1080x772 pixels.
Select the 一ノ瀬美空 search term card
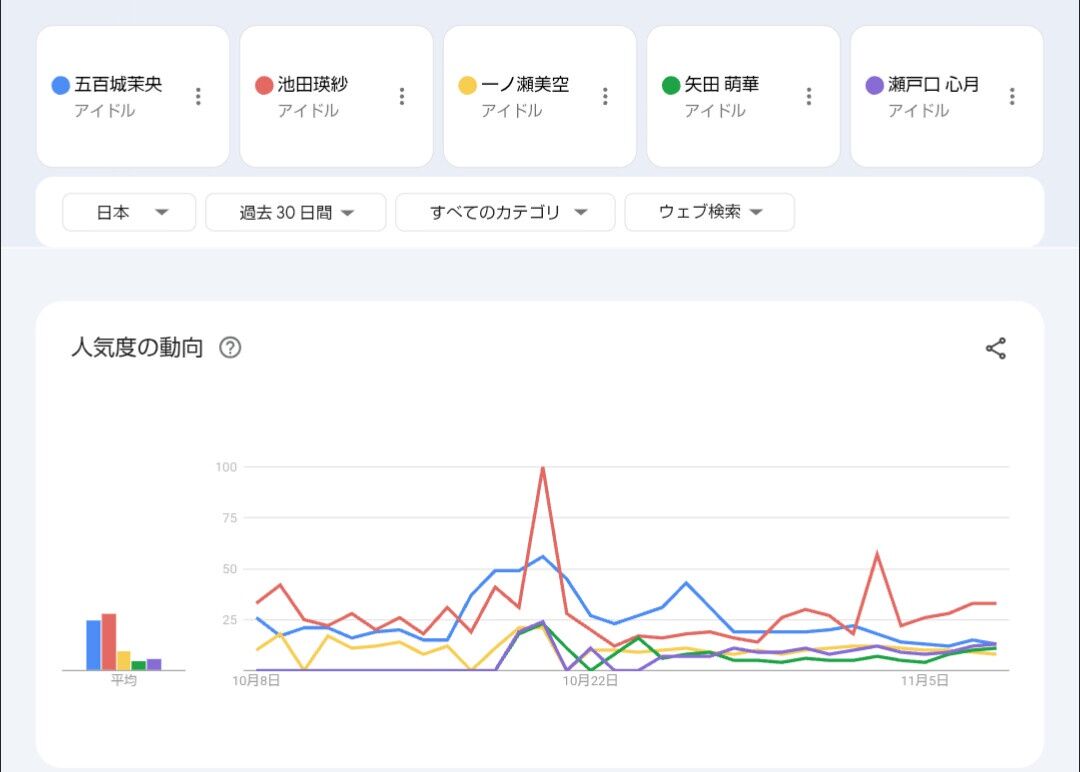(525, 96)
